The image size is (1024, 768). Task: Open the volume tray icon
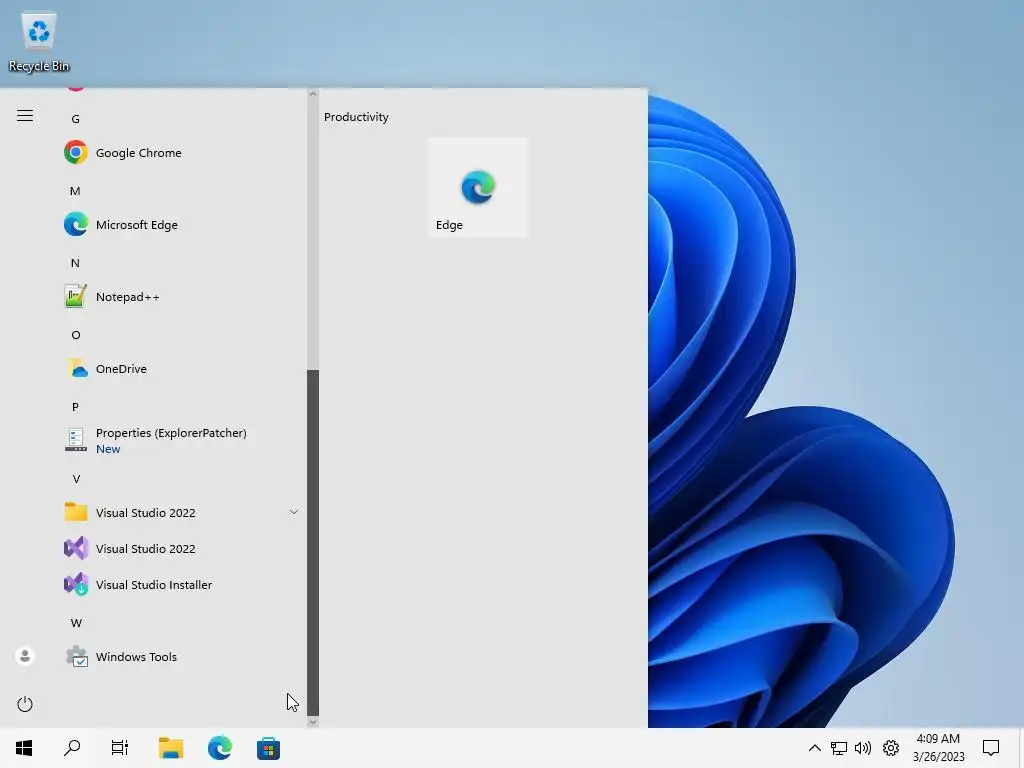pyautogui.click(x=863, y=748)
